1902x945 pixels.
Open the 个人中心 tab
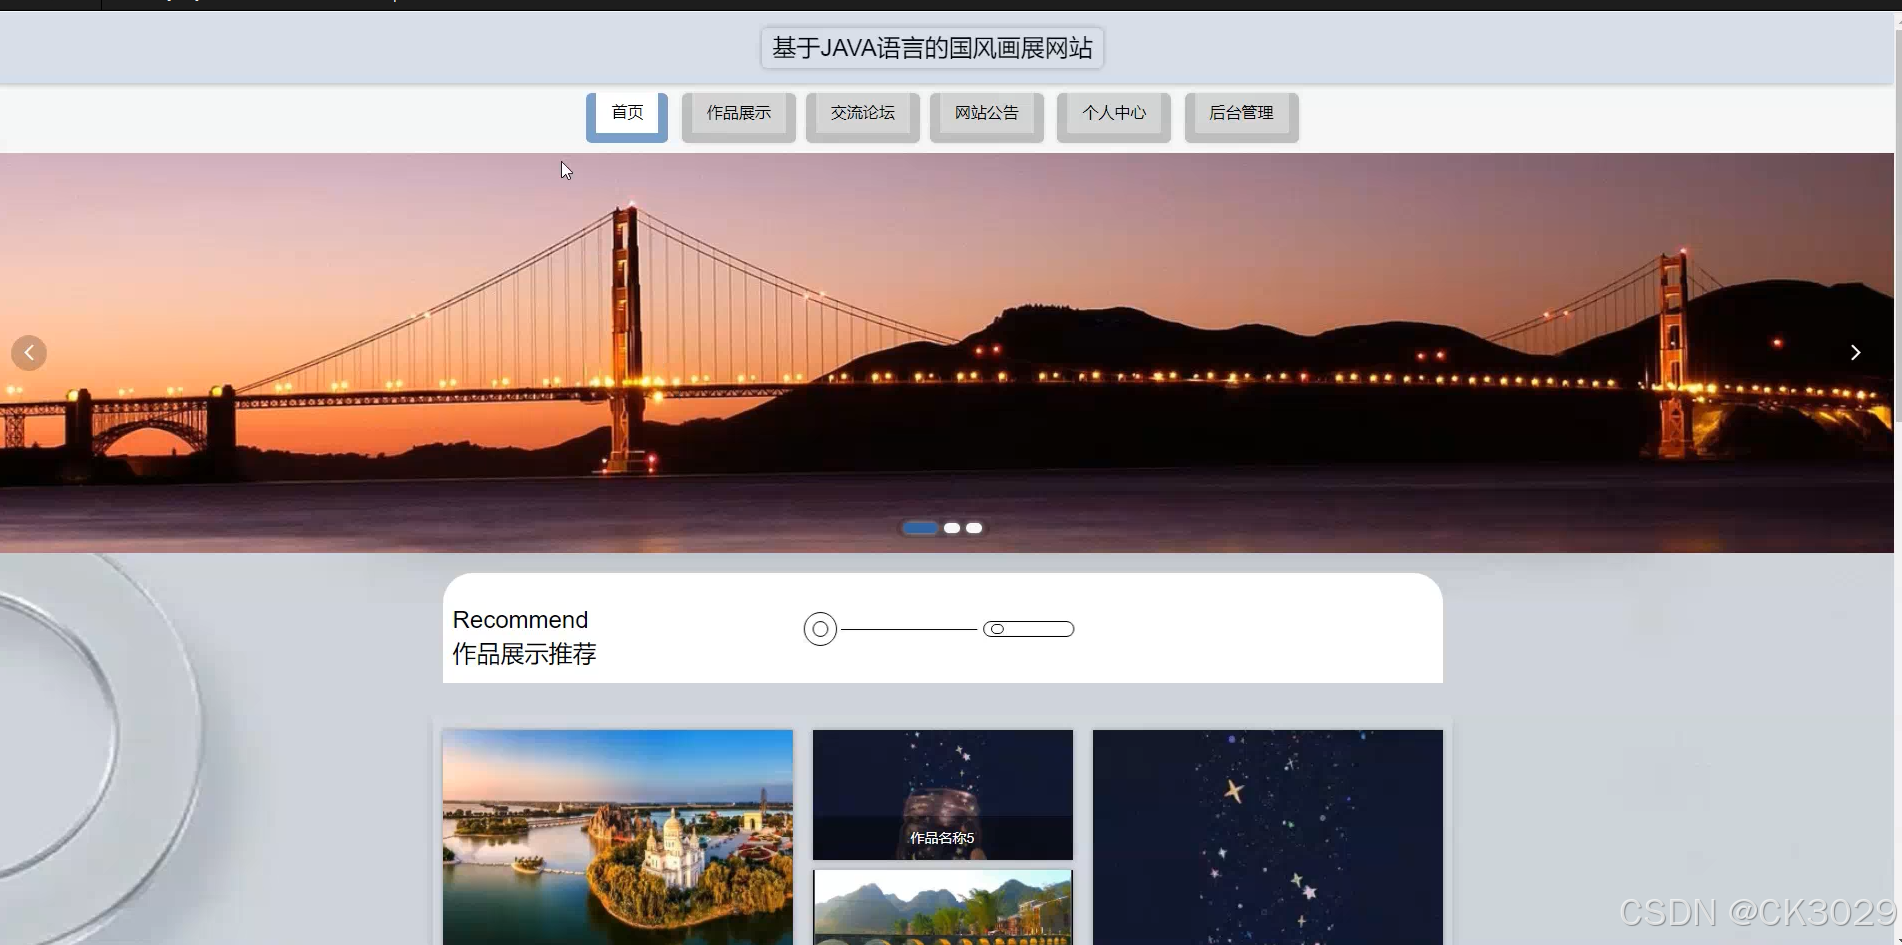pos(1114,117)
